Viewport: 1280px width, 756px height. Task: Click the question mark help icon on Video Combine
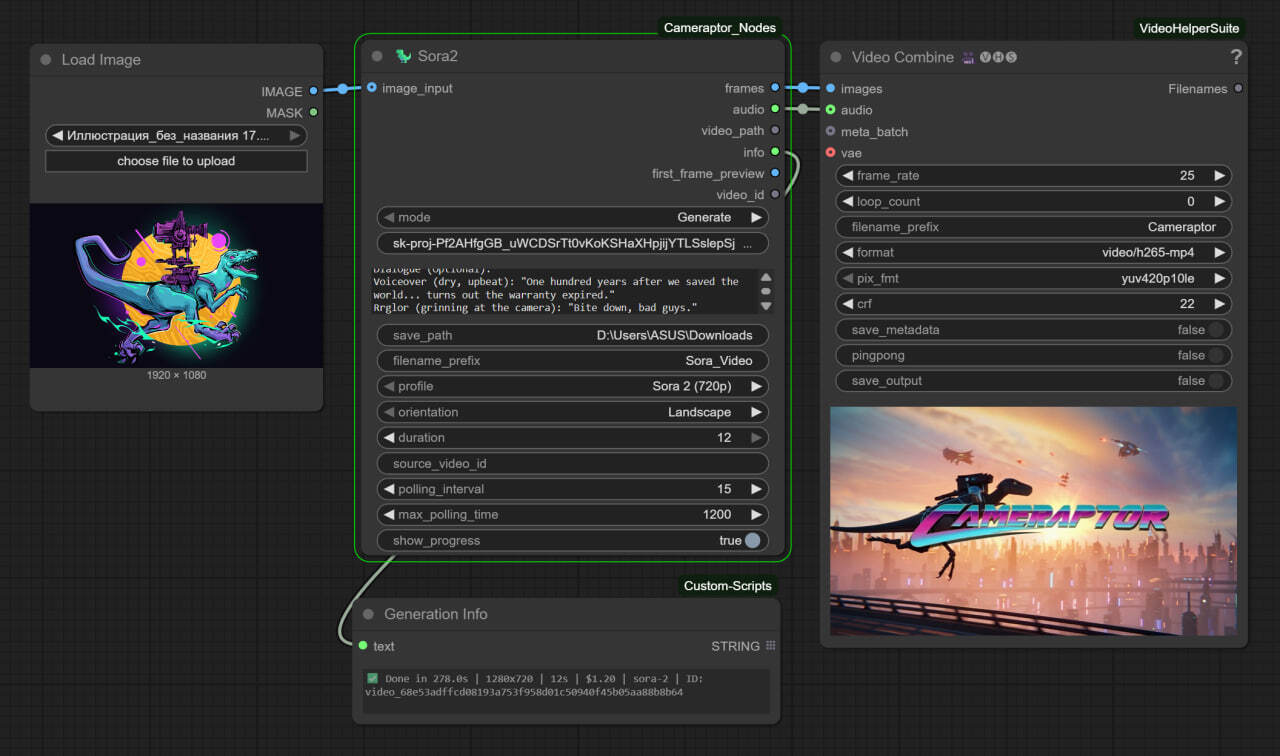click(x=1236, y=57)
